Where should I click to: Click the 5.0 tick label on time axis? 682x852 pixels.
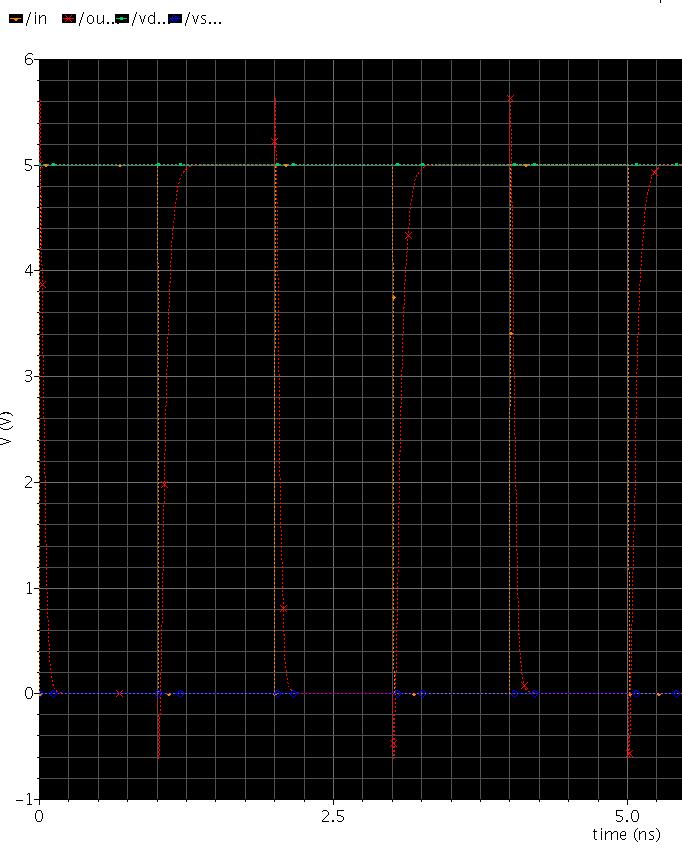click(627, 816)
